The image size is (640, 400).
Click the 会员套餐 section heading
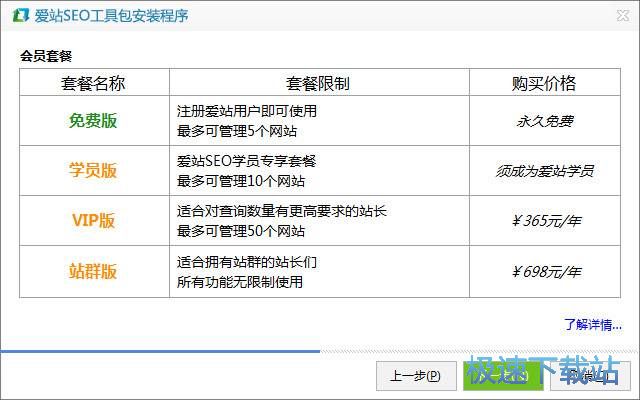(46, 56)
